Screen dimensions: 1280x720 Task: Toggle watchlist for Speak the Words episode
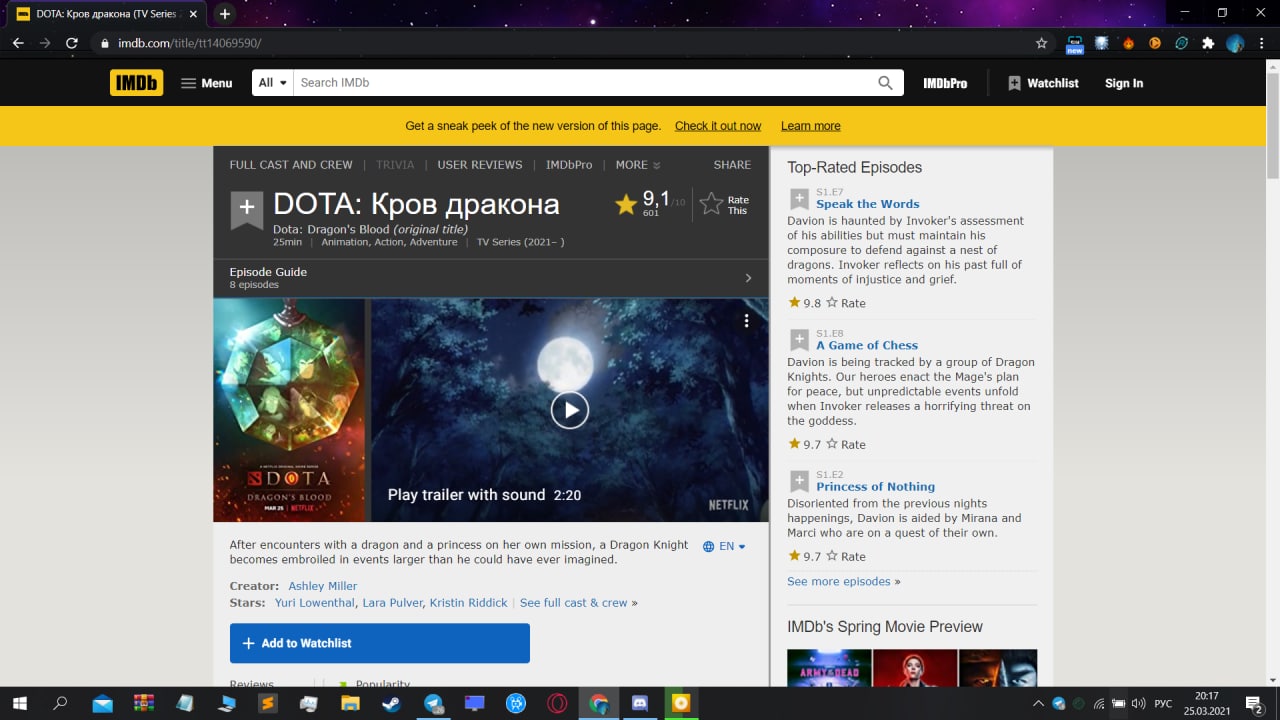tap(799, 198)
